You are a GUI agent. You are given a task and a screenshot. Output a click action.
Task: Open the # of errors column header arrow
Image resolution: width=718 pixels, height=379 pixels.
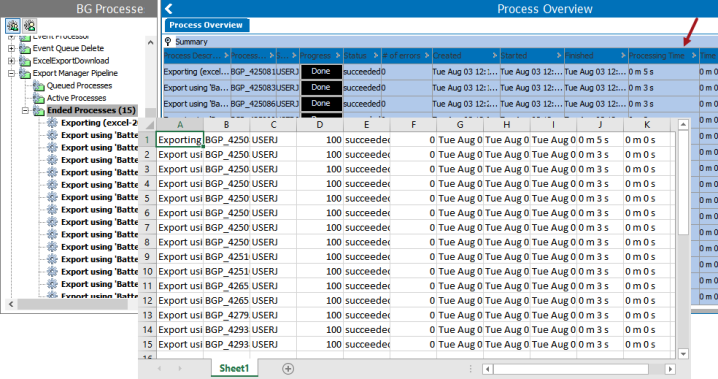coord(427,55)
